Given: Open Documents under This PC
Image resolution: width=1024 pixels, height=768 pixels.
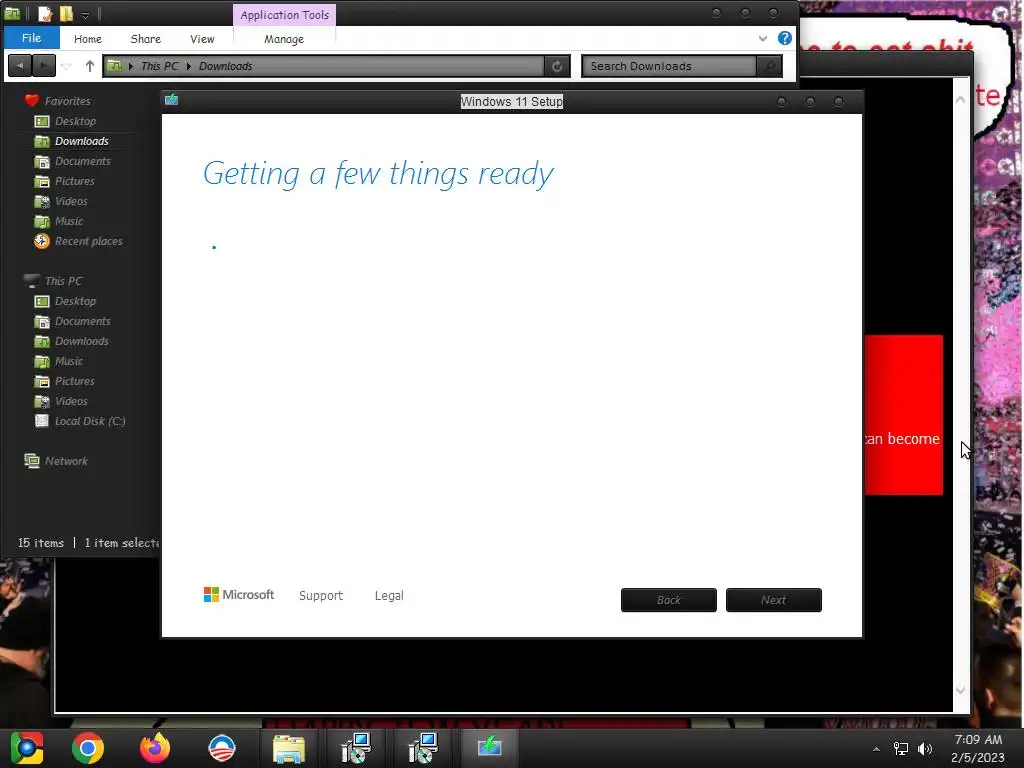Looking at the screenshot, I should click(82, 321).
